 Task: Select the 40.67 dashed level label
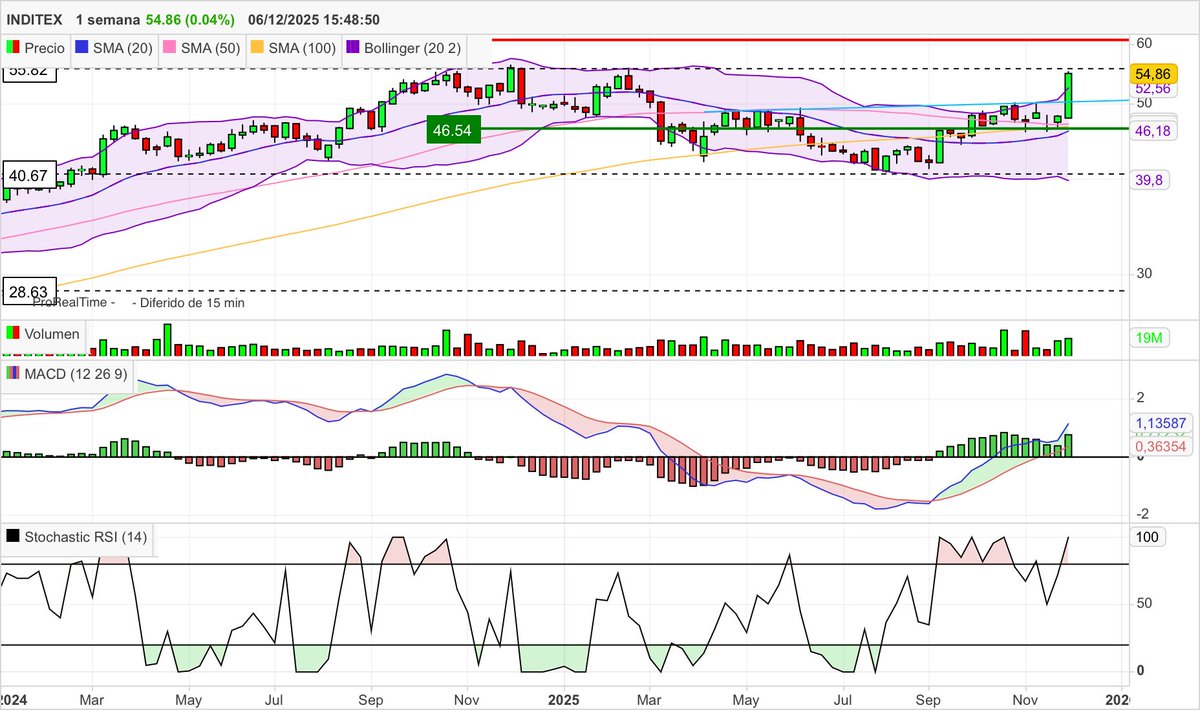(28, 175)
